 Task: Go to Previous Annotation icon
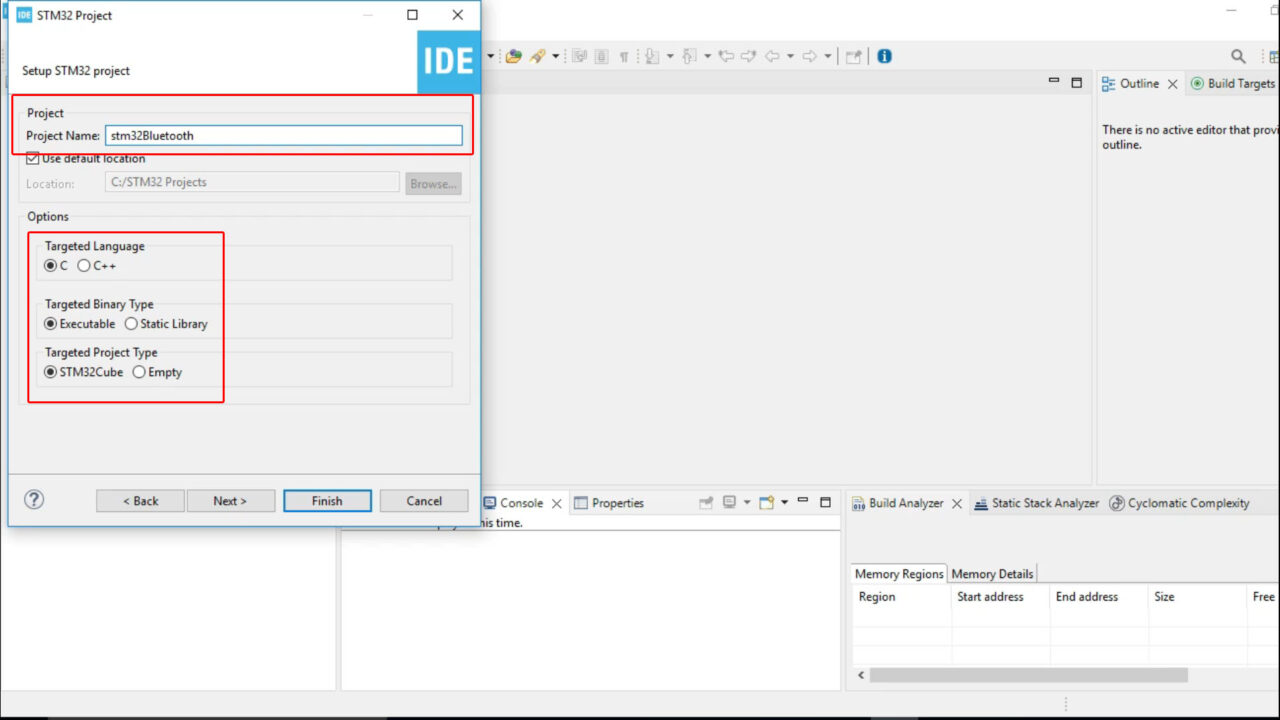(x=689, y=57)
